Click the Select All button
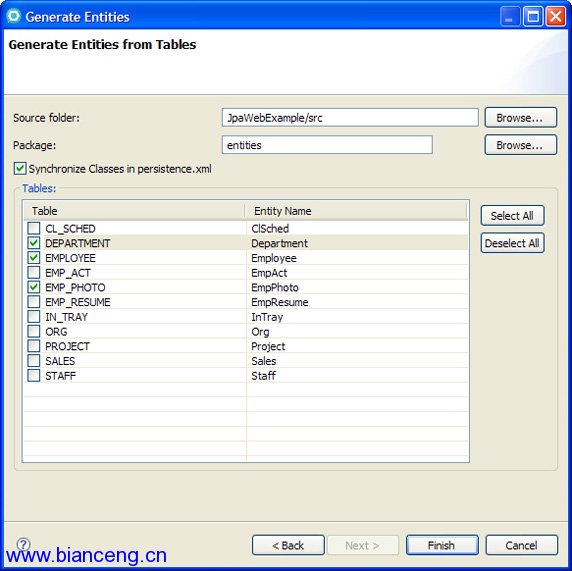Screen dimensions: 572x571 [512, 216]
